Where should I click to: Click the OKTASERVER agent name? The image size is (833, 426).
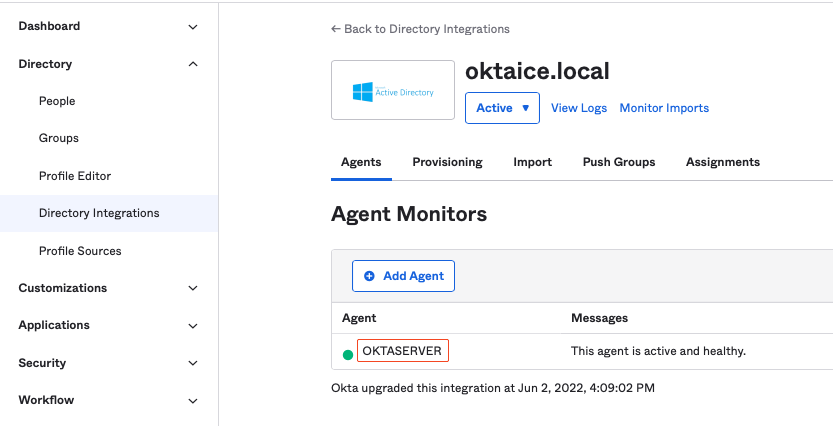402,351
